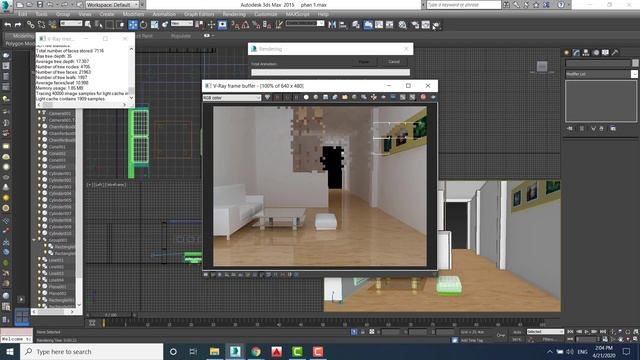
Task: Click the Type here to search taskbar box
Action: point(91,351)
